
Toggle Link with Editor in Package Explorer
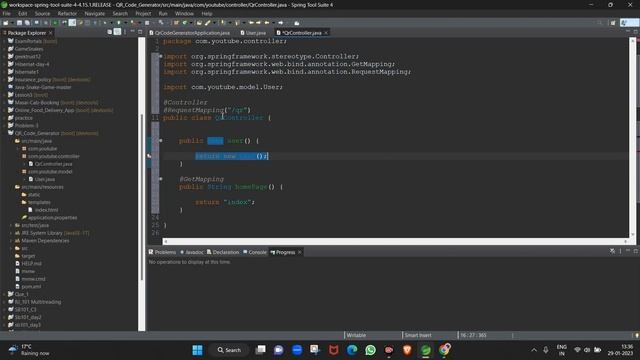tap(117, 32)
